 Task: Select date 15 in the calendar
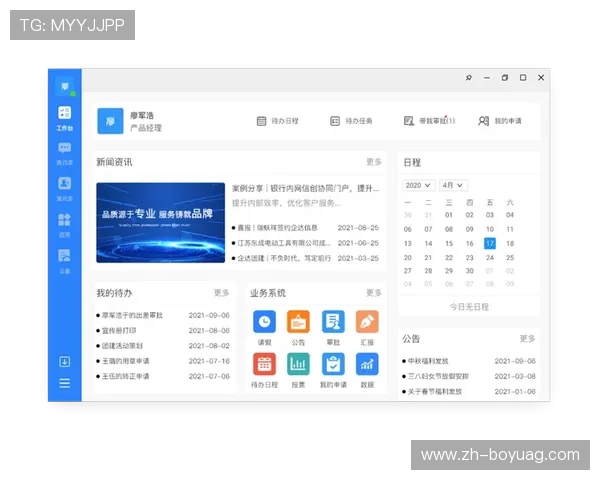tap(449, 243)
